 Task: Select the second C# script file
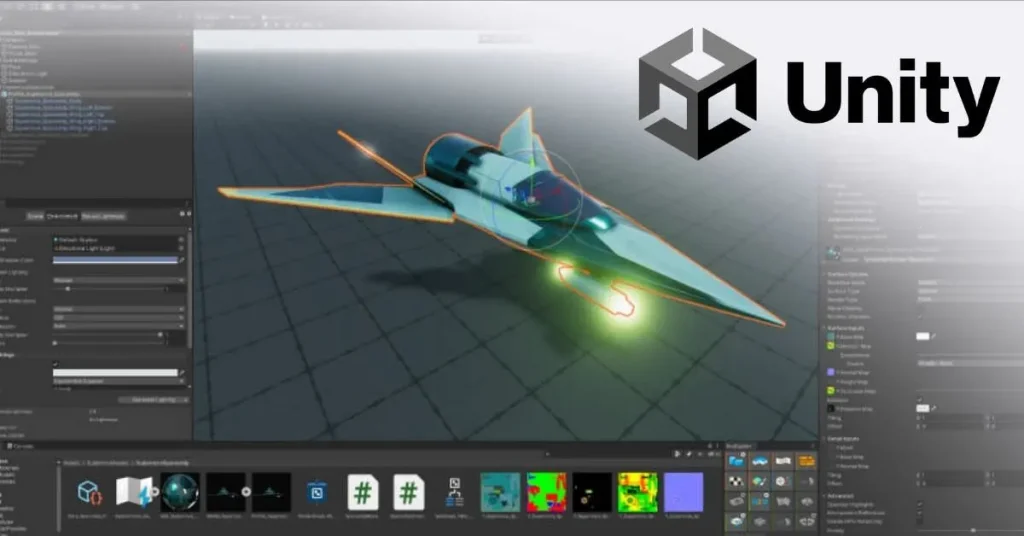tap(408, 492)
